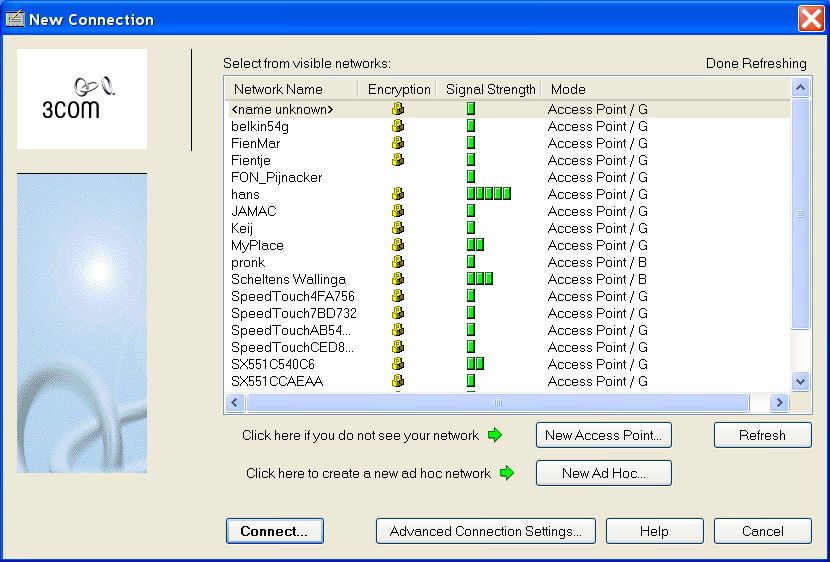The image size is (830, 562).
Task: Click the lock icon for JAMAC
Action: pos(398,211)
